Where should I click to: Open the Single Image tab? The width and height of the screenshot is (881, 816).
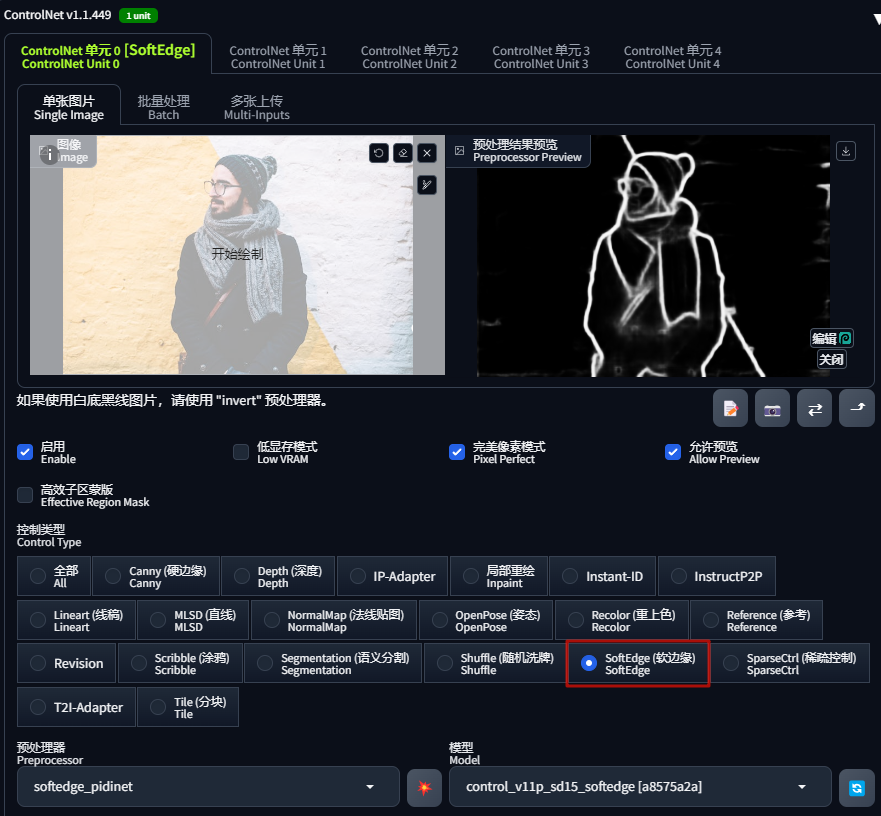[x=69, y=107]
